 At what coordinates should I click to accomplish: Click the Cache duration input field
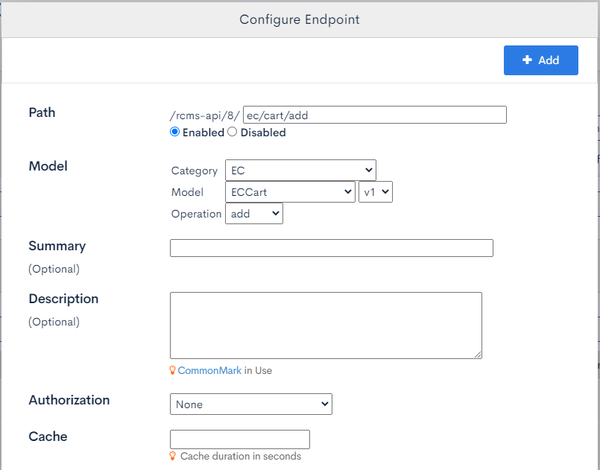tap(240, 439)
